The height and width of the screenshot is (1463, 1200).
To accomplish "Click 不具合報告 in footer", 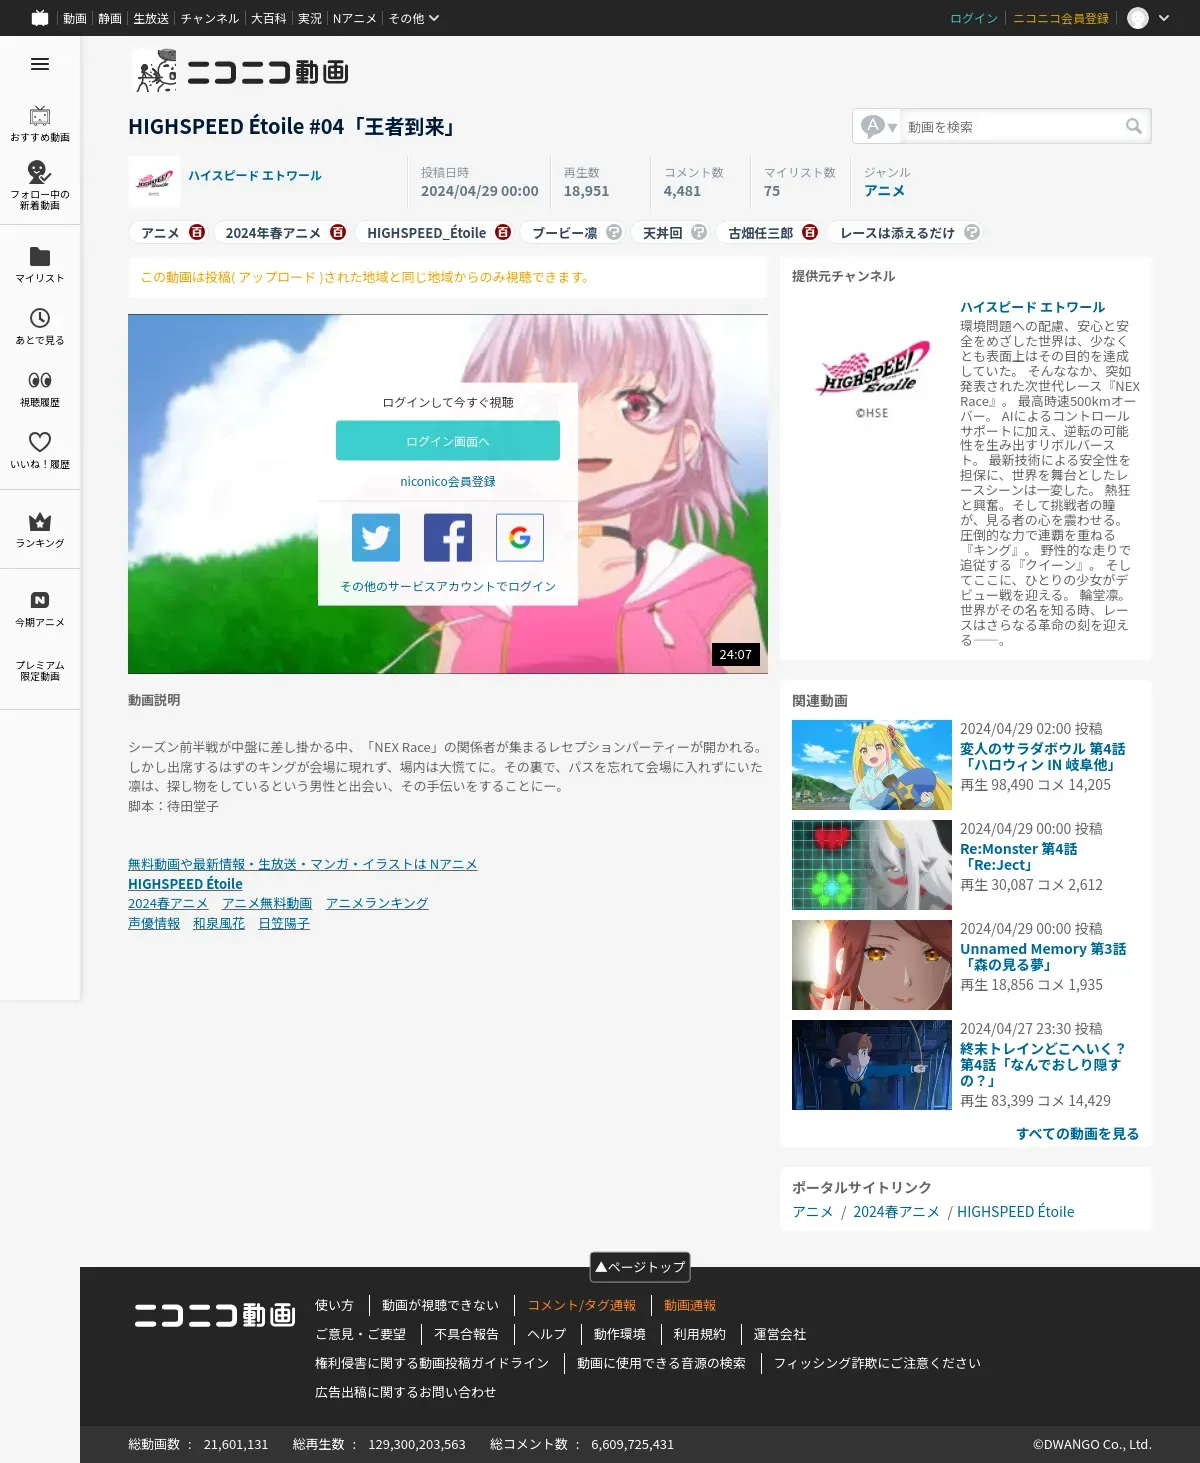I will click(466, 1334).
